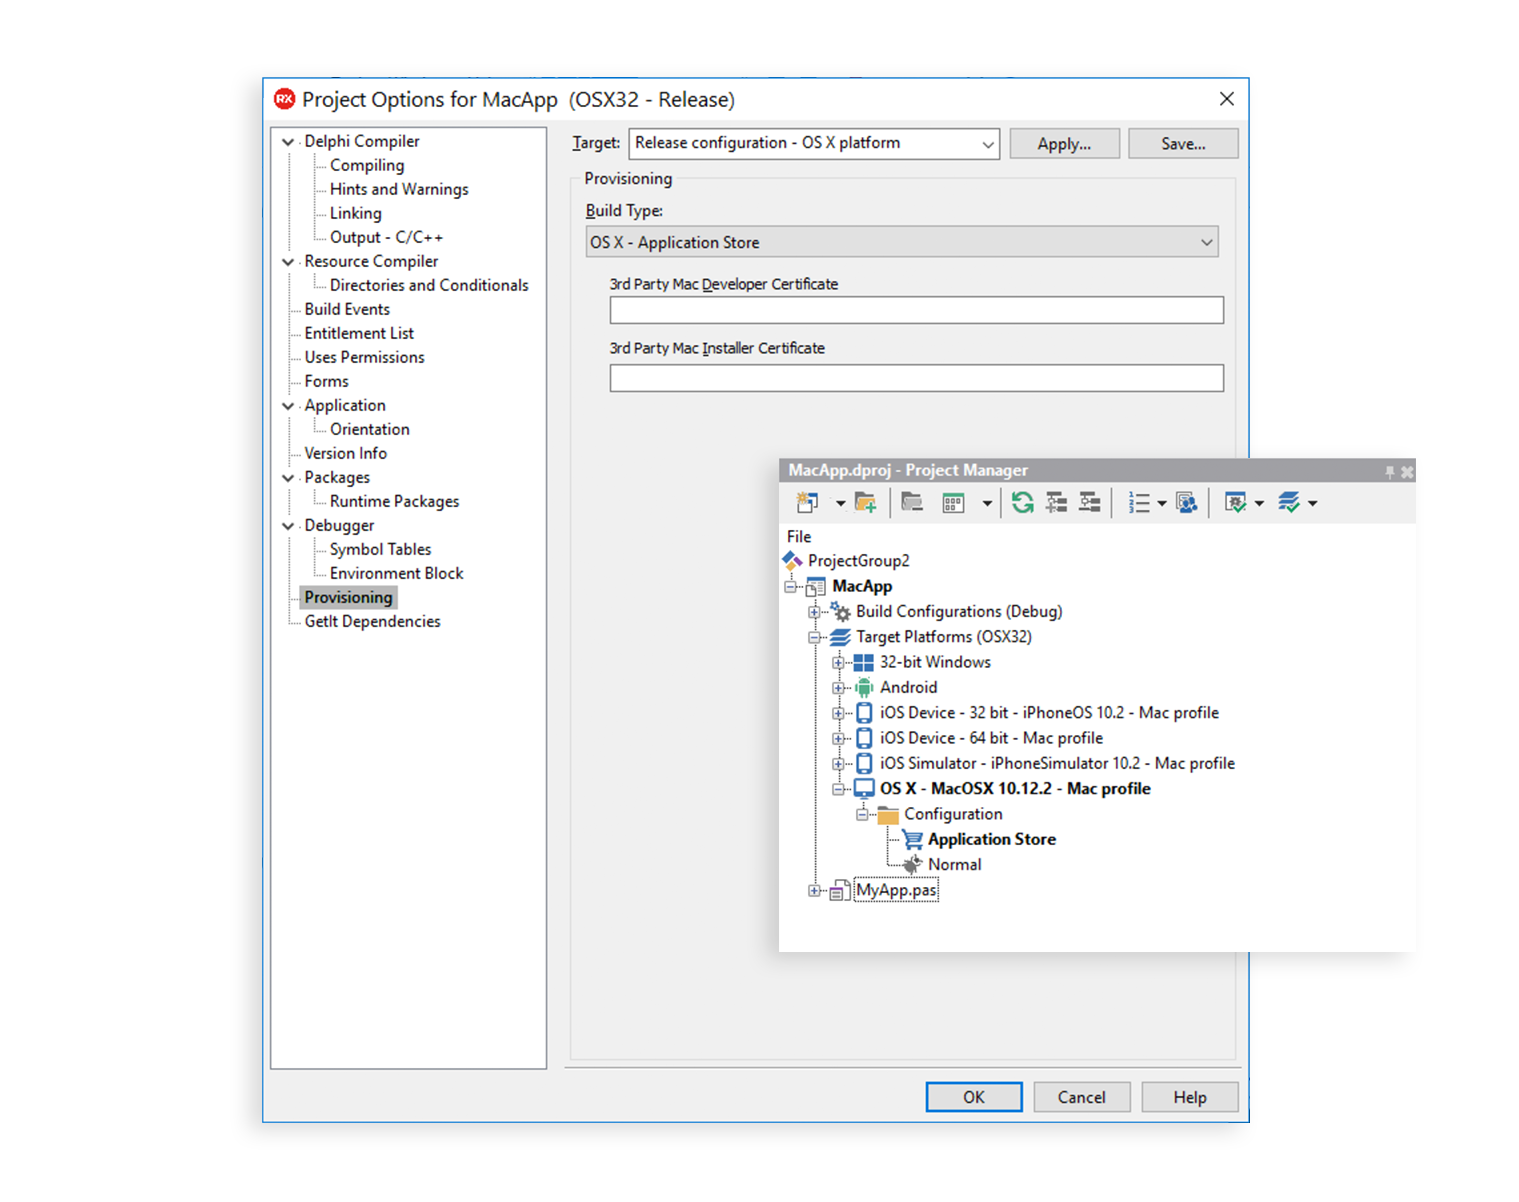Select Environment Block in the tree
Screen dimensions: 1519x1202
[x=396, y=574]
